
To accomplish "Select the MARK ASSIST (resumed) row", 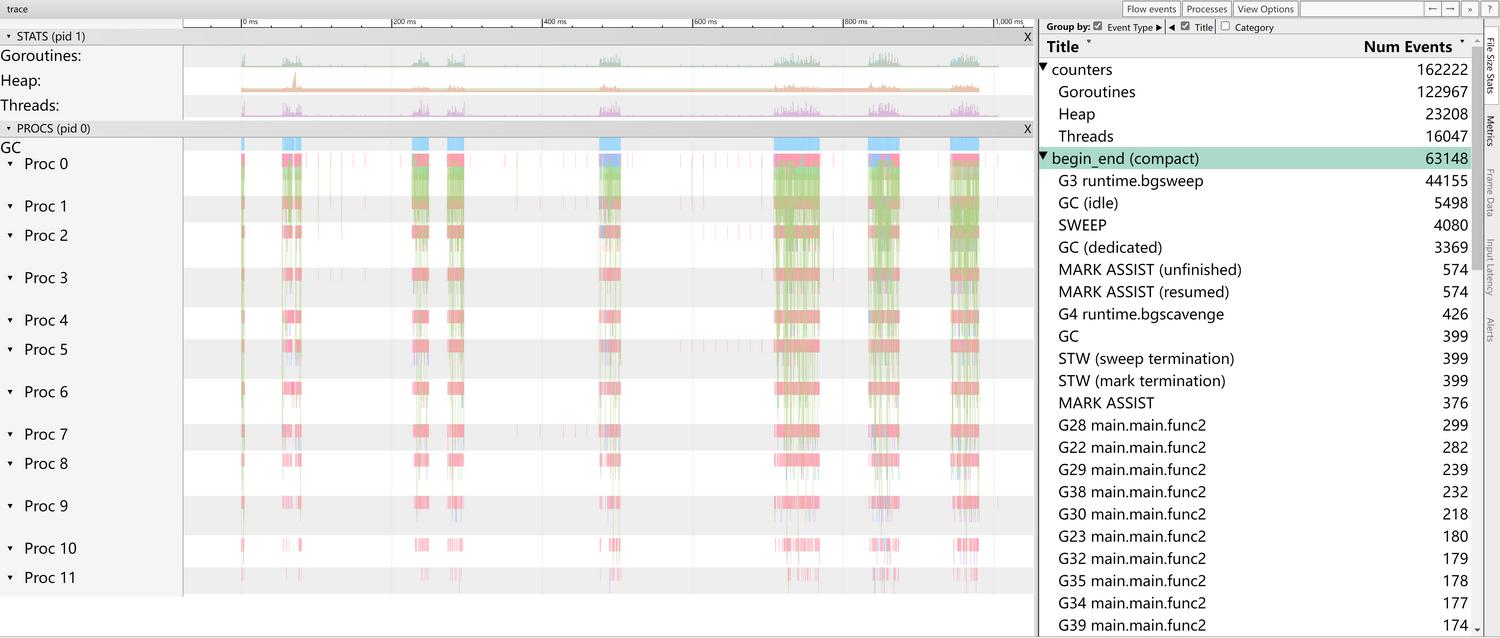I will [x=1254, y=292].
